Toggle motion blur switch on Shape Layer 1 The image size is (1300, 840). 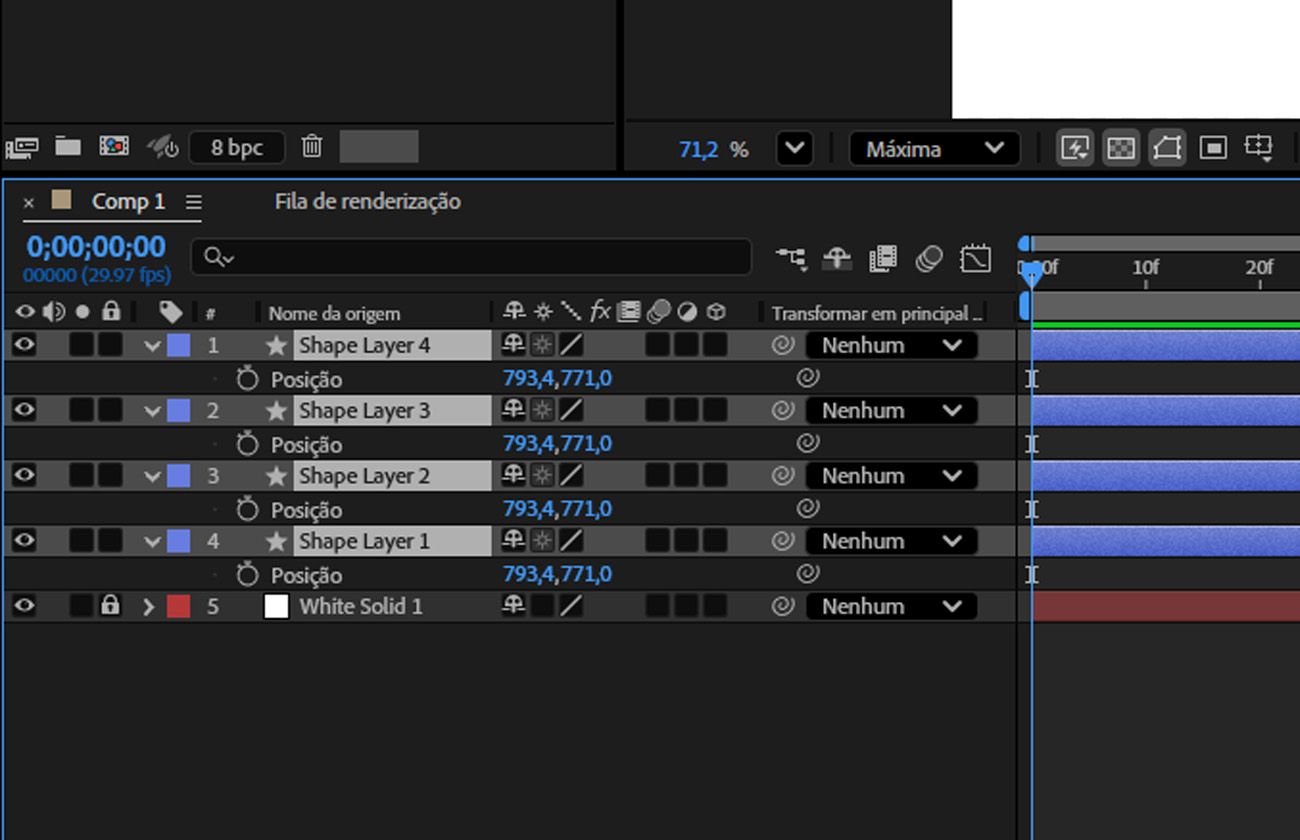coord(657,541)
